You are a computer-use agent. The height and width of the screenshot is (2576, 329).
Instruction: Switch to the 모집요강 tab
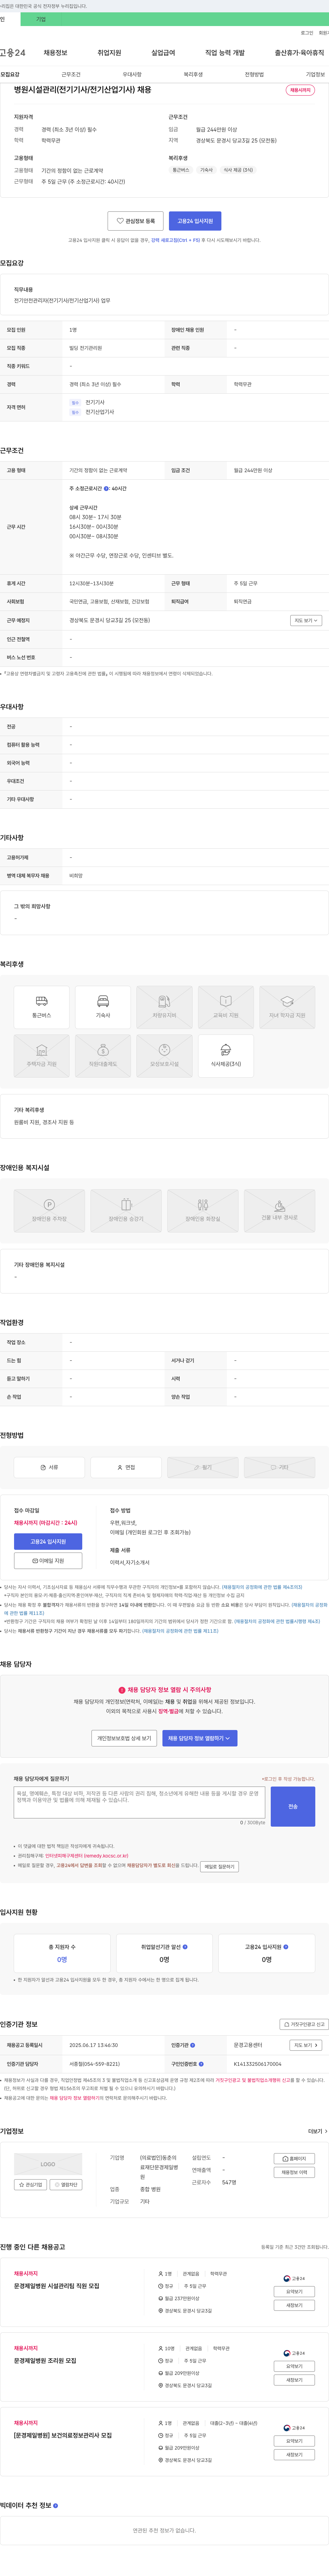click(x=10, y=74)
